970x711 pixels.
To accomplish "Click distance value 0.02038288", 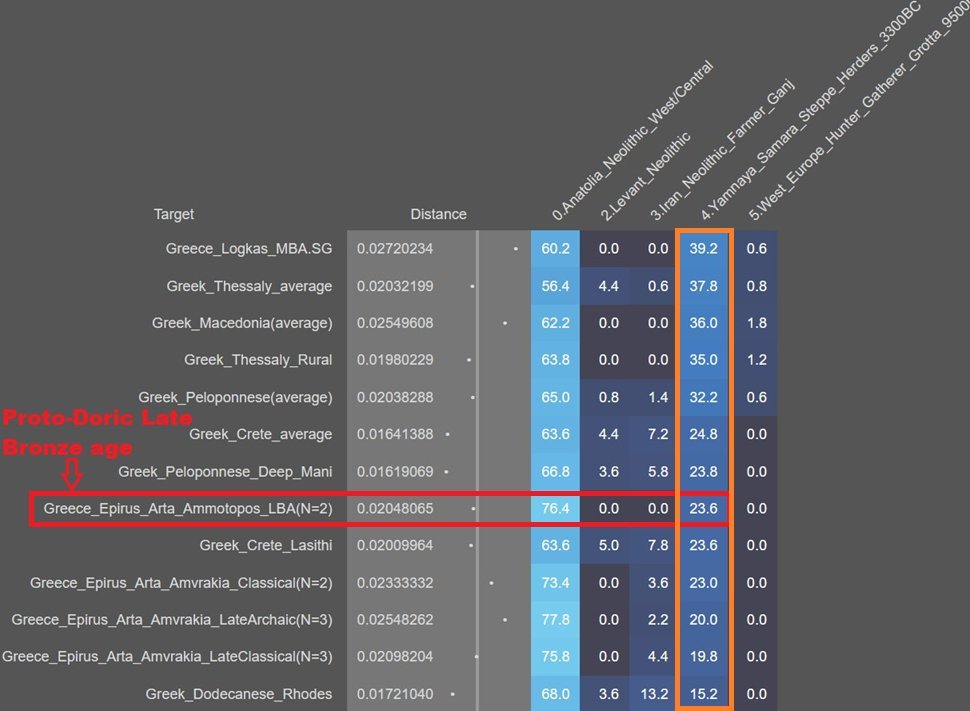I will [x=395, y=397].
